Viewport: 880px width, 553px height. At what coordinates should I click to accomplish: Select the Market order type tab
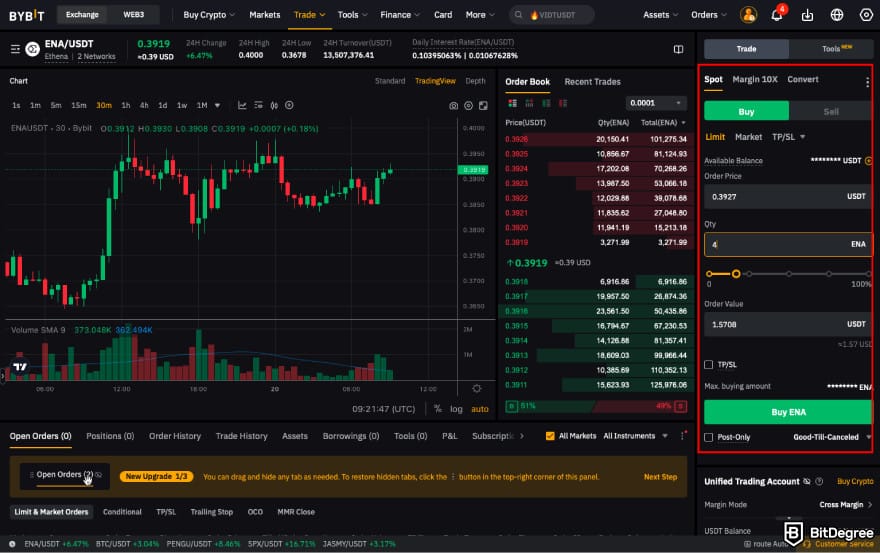coord(748,137)
